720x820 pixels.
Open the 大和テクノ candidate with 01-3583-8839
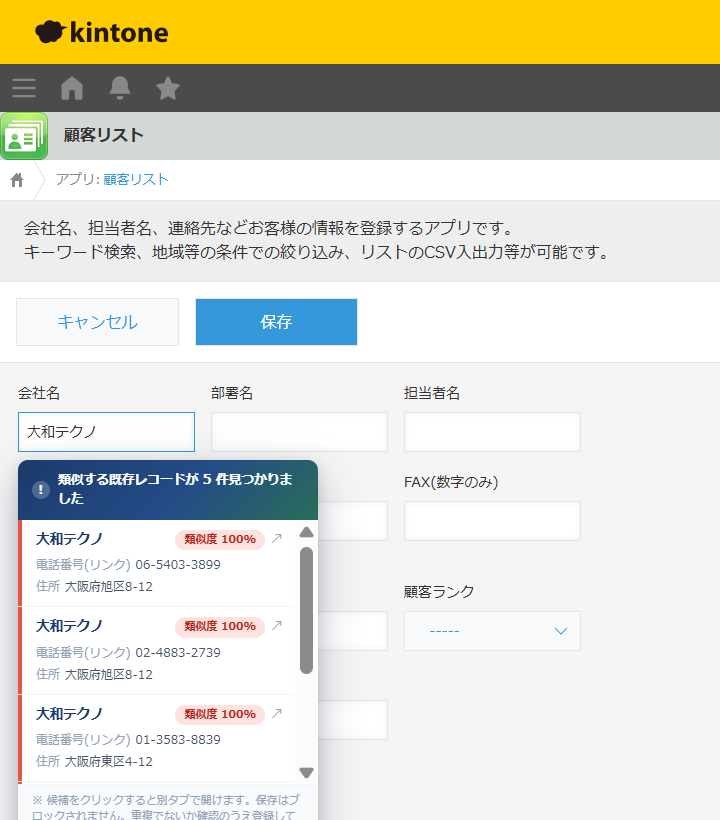157,738
